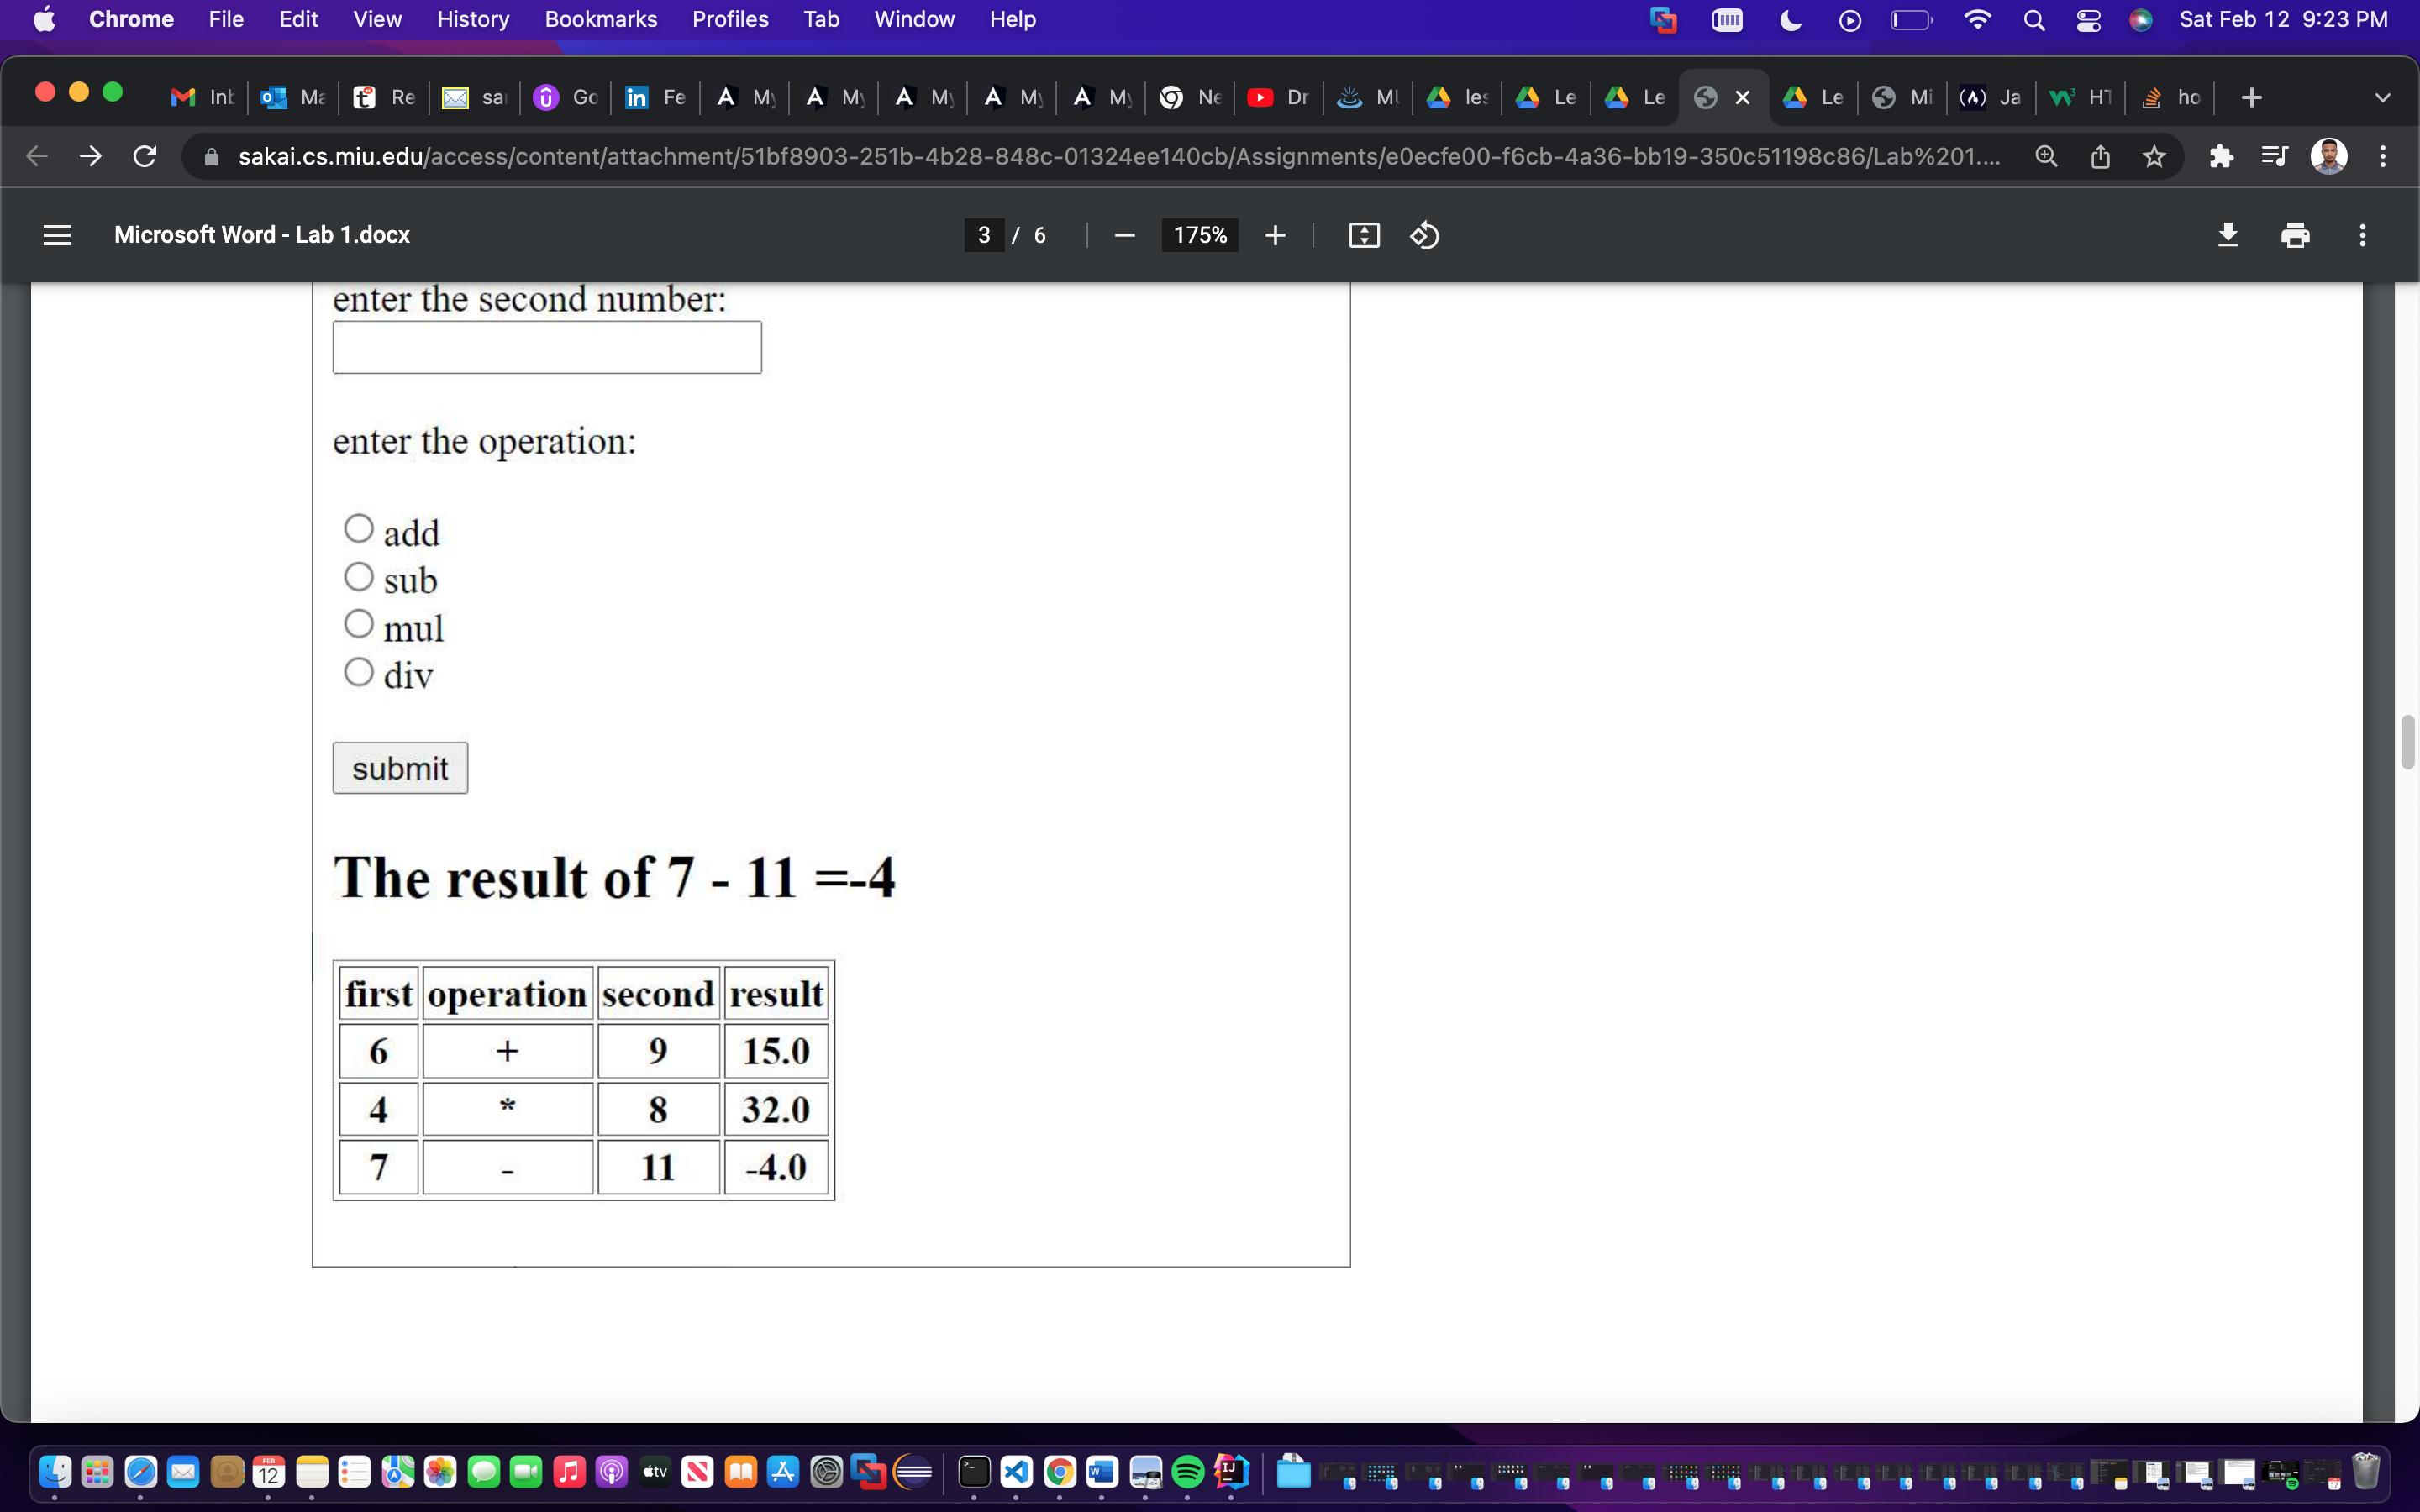Open Siri from menu bar
This screenshot has height=1512, width=2420.
(x=2141, y=20)
